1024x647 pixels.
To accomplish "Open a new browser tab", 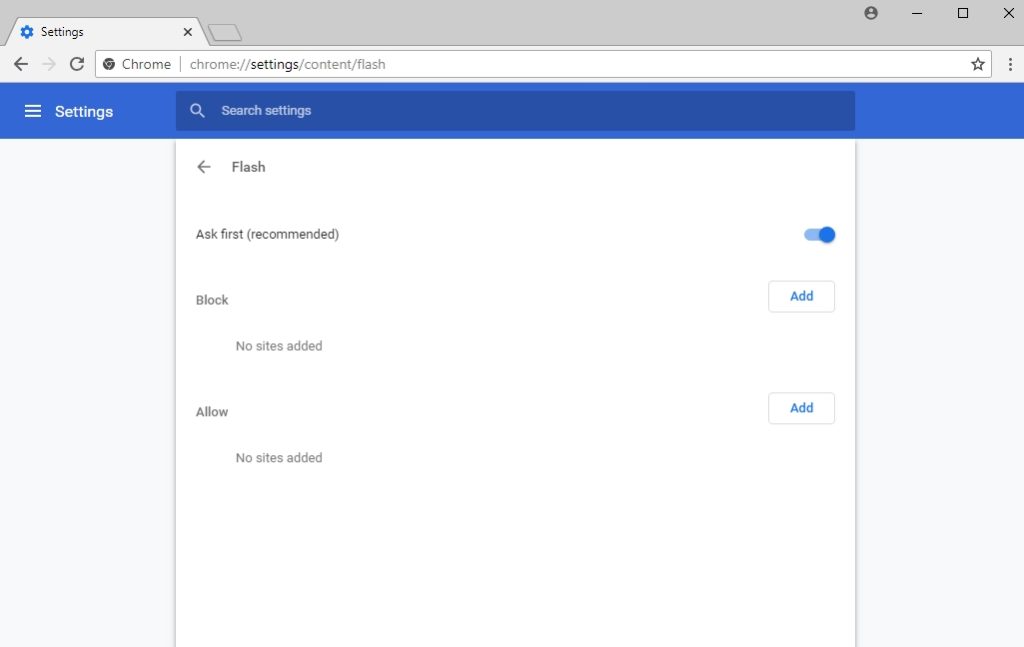I will [x=224, y=30].
